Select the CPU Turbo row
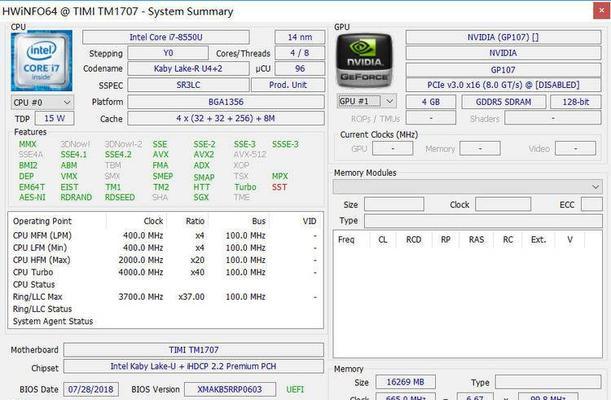This screenshot has height=400, width=611. (165, 272)
